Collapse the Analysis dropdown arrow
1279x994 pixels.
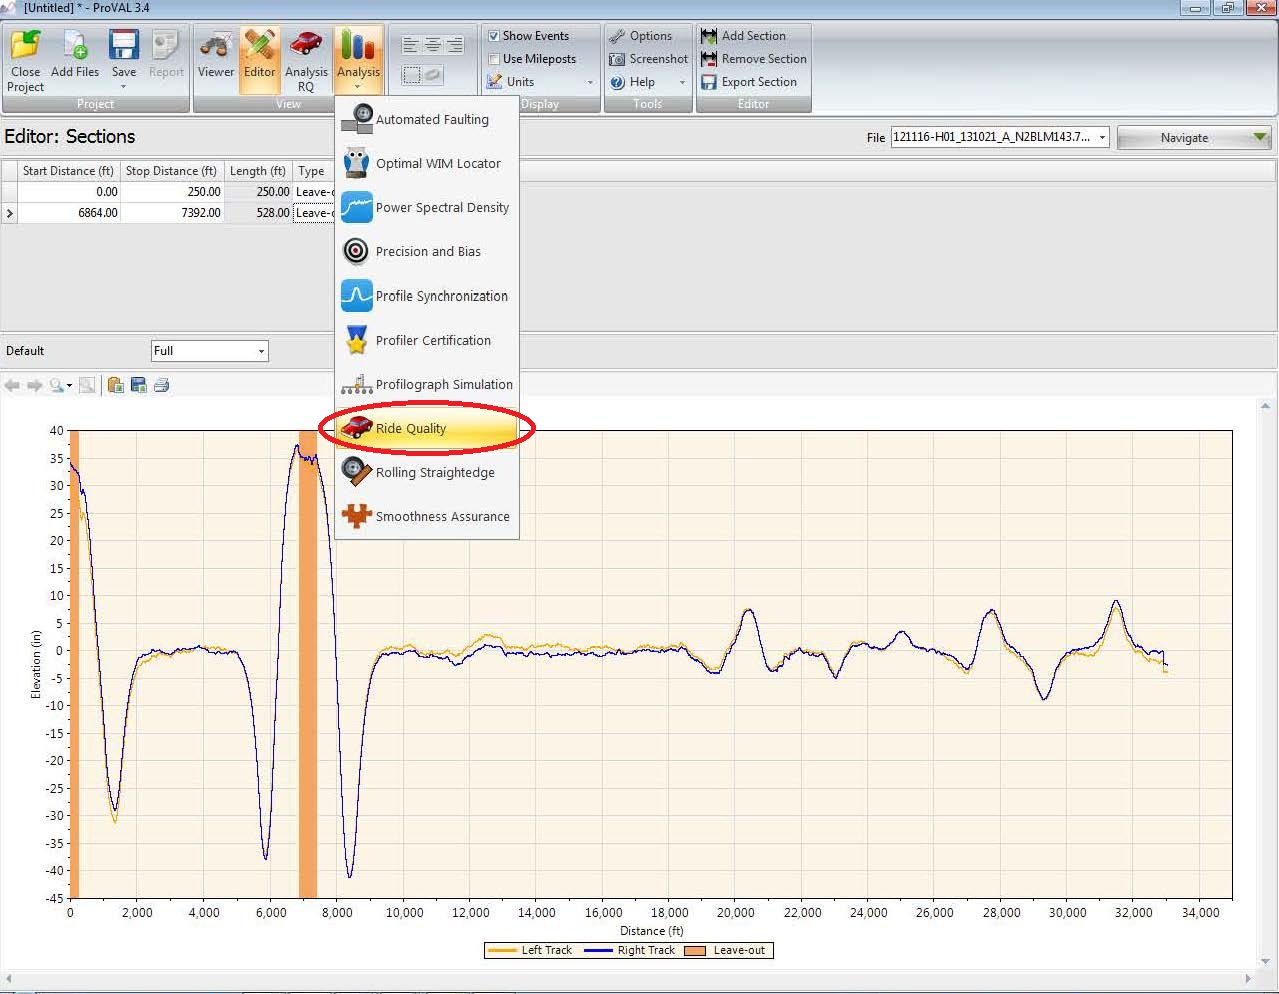click(x=358, y=87)
